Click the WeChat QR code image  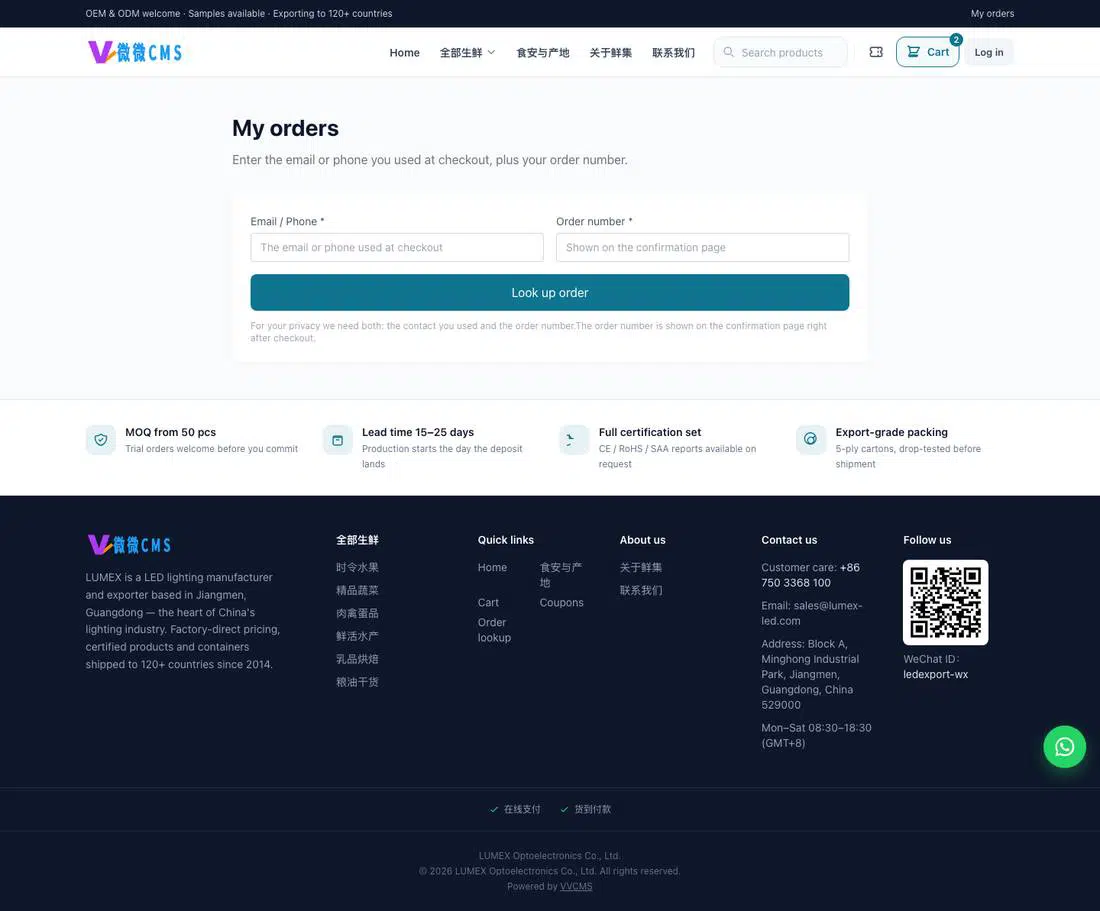pos(945,602)
